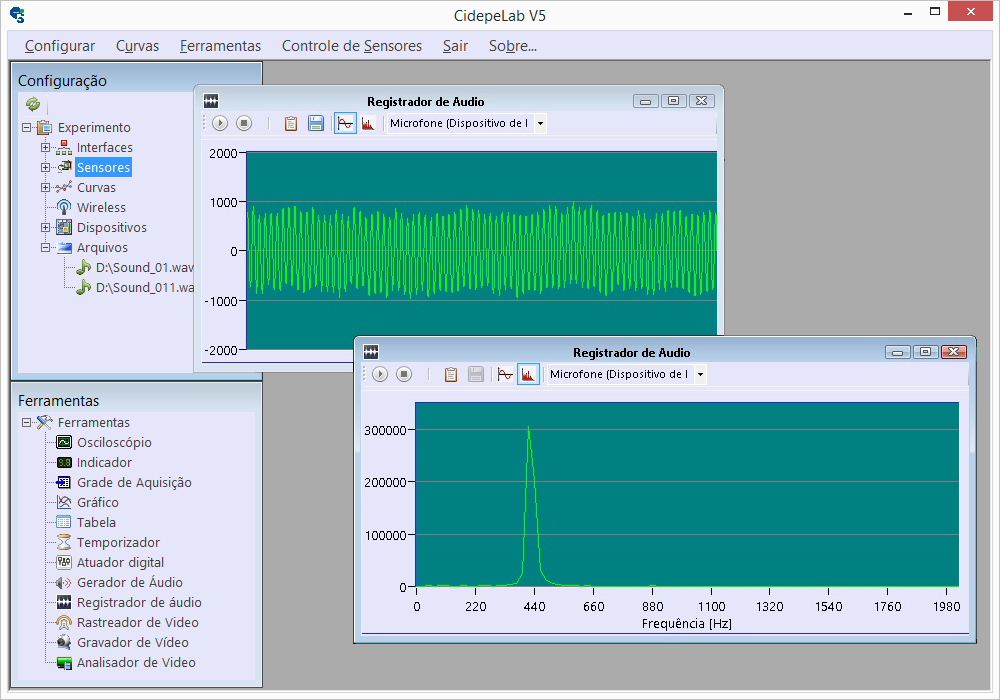Click Wireless antenna icon
1000x700 pixels.
click(x=64, y=207)
